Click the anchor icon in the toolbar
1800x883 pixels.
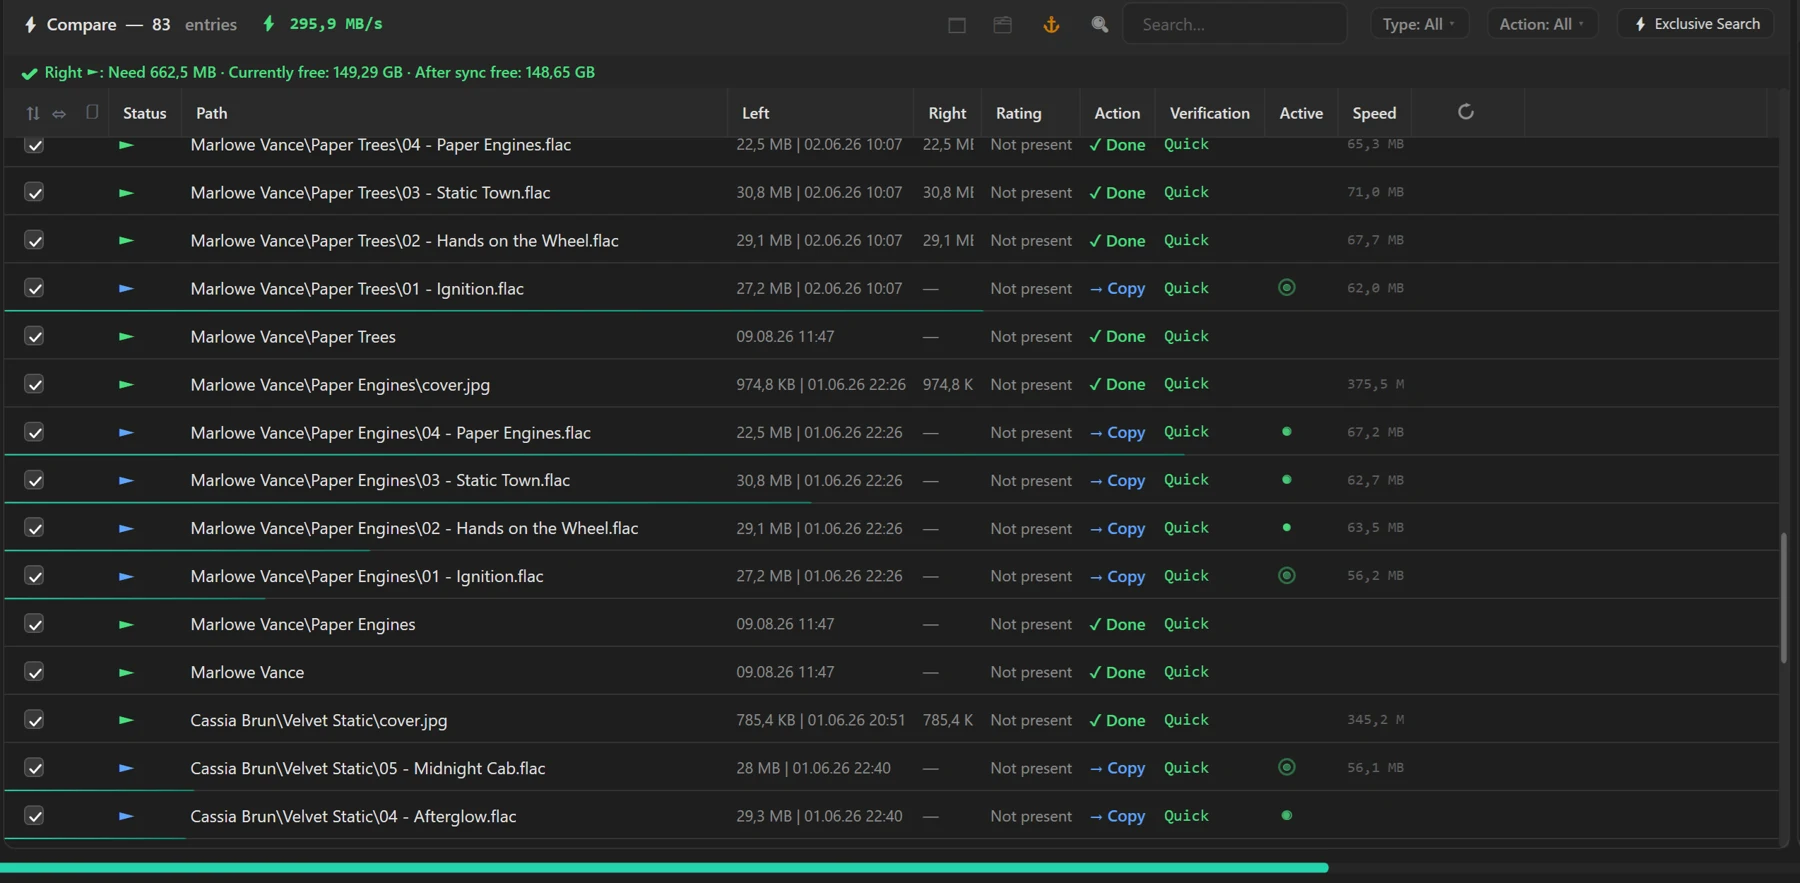1051,24
